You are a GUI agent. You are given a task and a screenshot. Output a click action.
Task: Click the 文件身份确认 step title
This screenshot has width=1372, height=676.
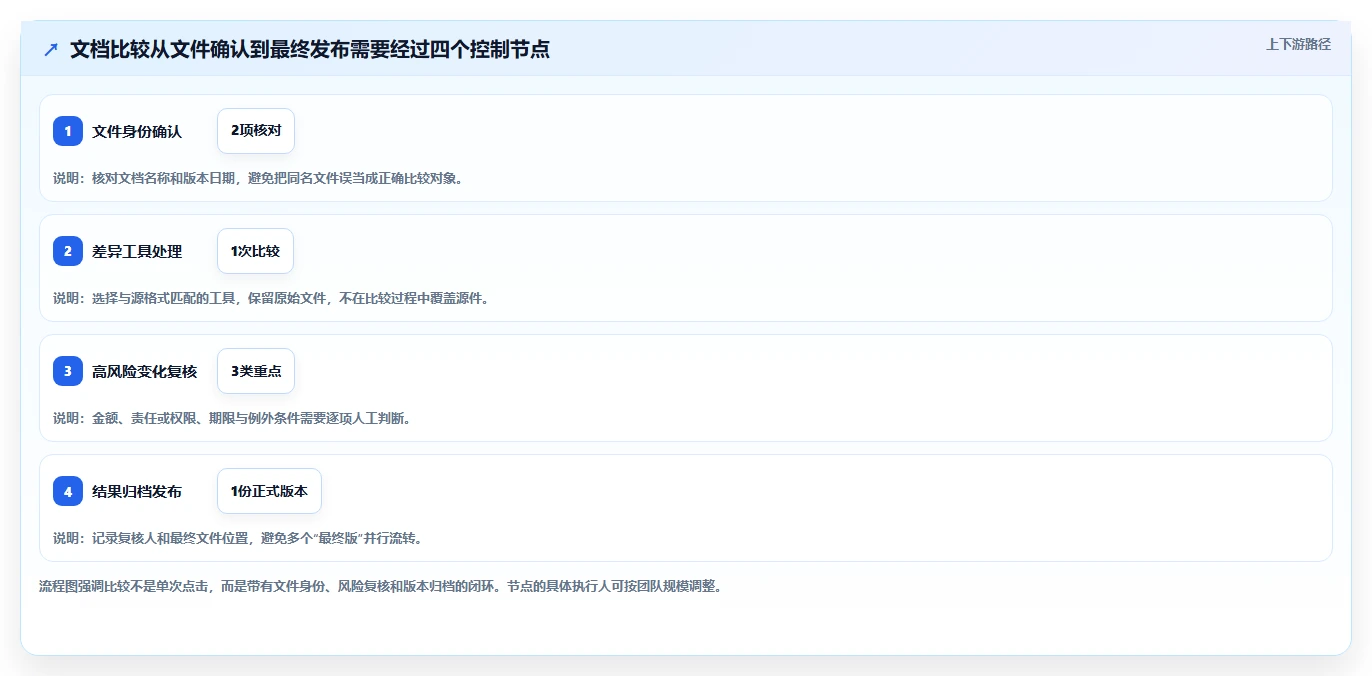point(137,131)
